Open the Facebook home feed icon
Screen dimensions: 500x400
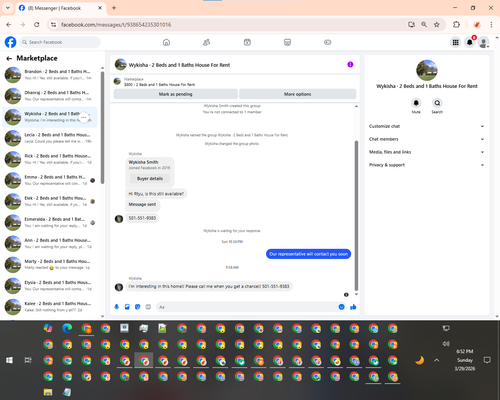click(166, 42)
